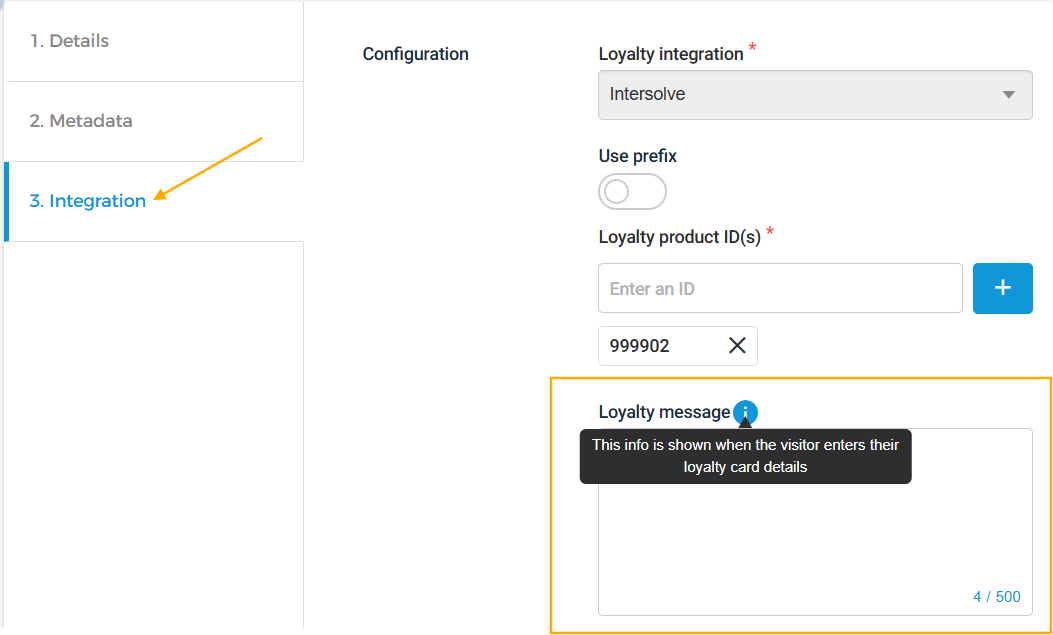Click the 4 / 500 character counter
The height and width of the screenshot is (635, 1053).
(996, 597)
